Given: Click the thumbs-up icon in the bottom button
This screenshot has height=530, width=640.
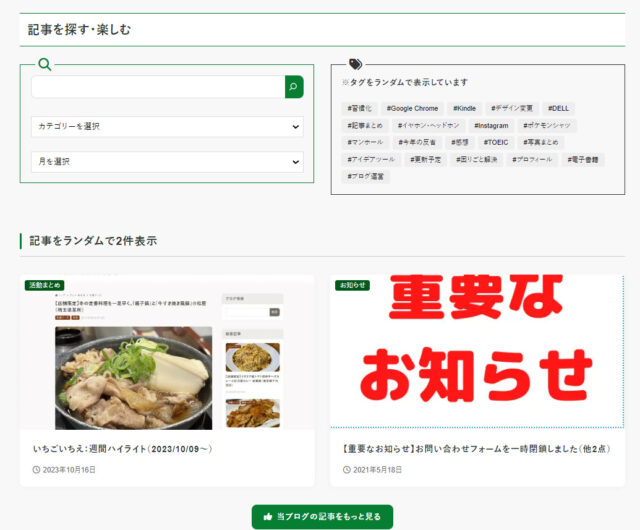Looking at the screenshot, I should [267, 517].
